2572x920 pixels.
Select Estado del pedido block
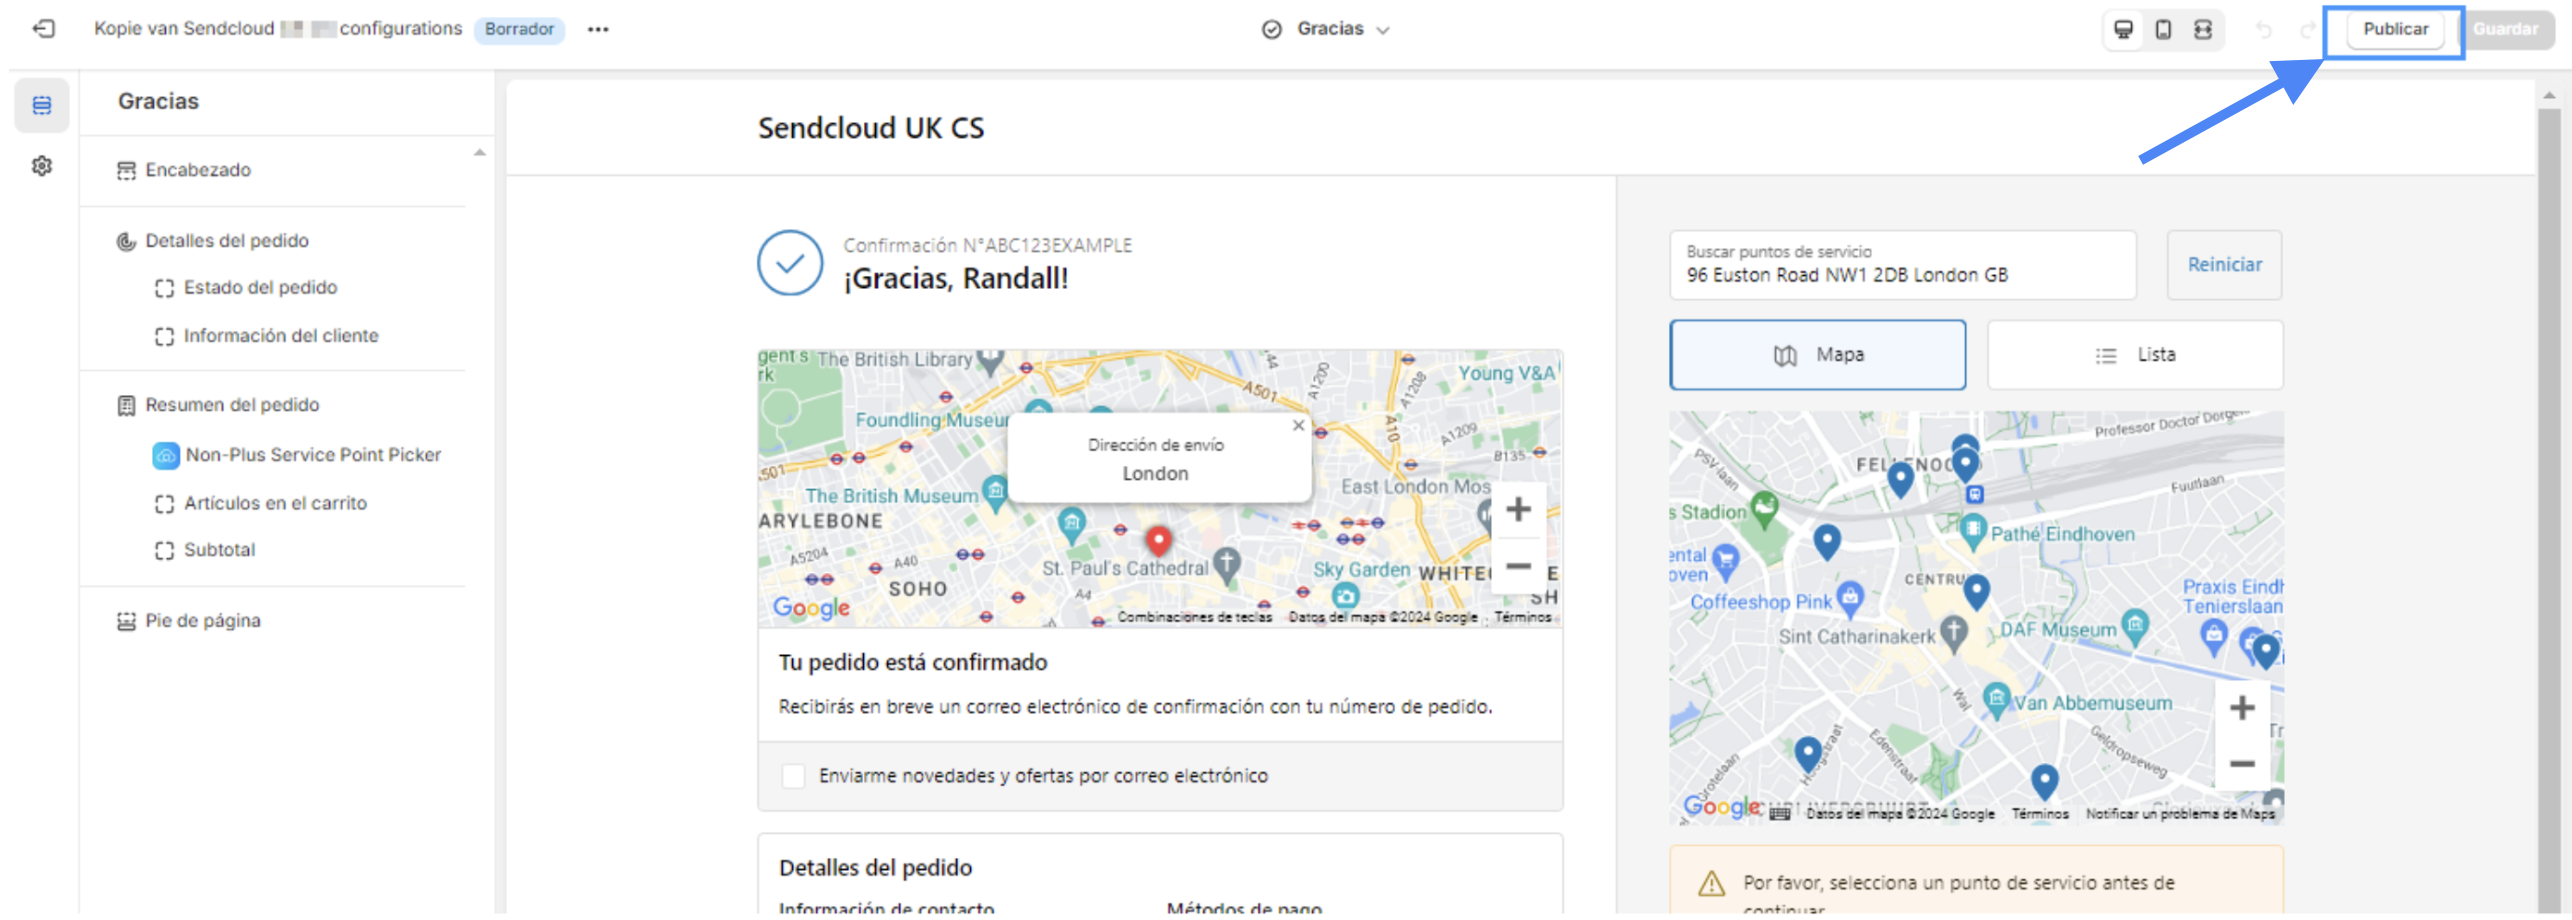(260, 288)
